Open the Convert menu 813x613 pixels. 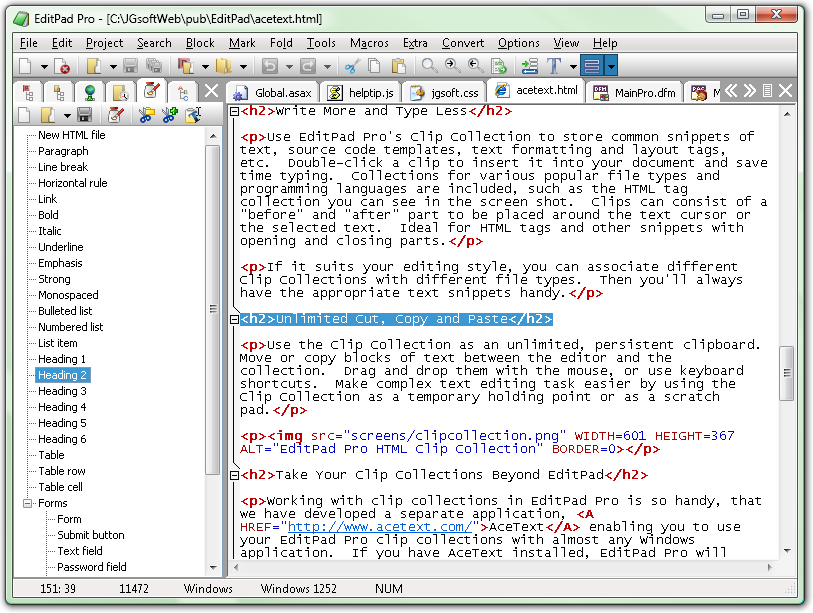click(x=463, y=43)
